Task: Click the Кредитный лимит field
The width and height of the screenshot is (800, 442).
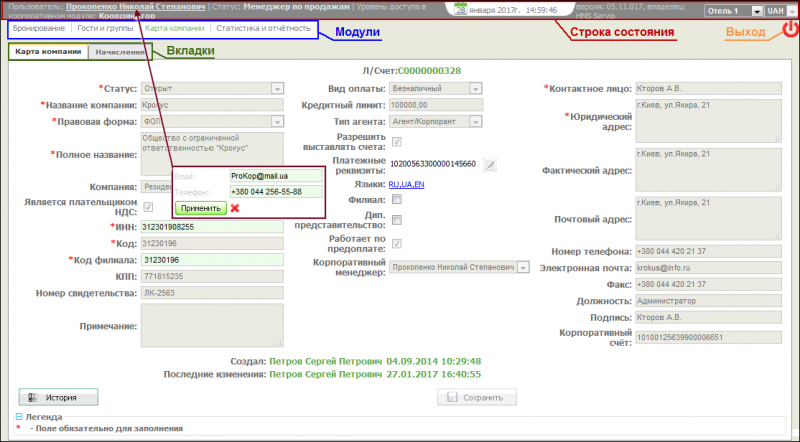Action: point(436,105)
